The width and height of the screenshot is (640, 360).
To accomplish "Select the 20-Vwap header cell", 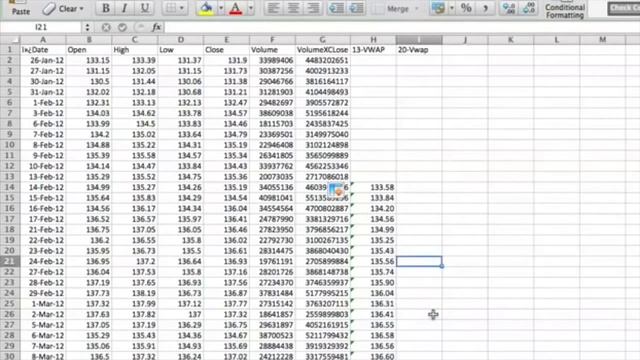I will [419, 50].
